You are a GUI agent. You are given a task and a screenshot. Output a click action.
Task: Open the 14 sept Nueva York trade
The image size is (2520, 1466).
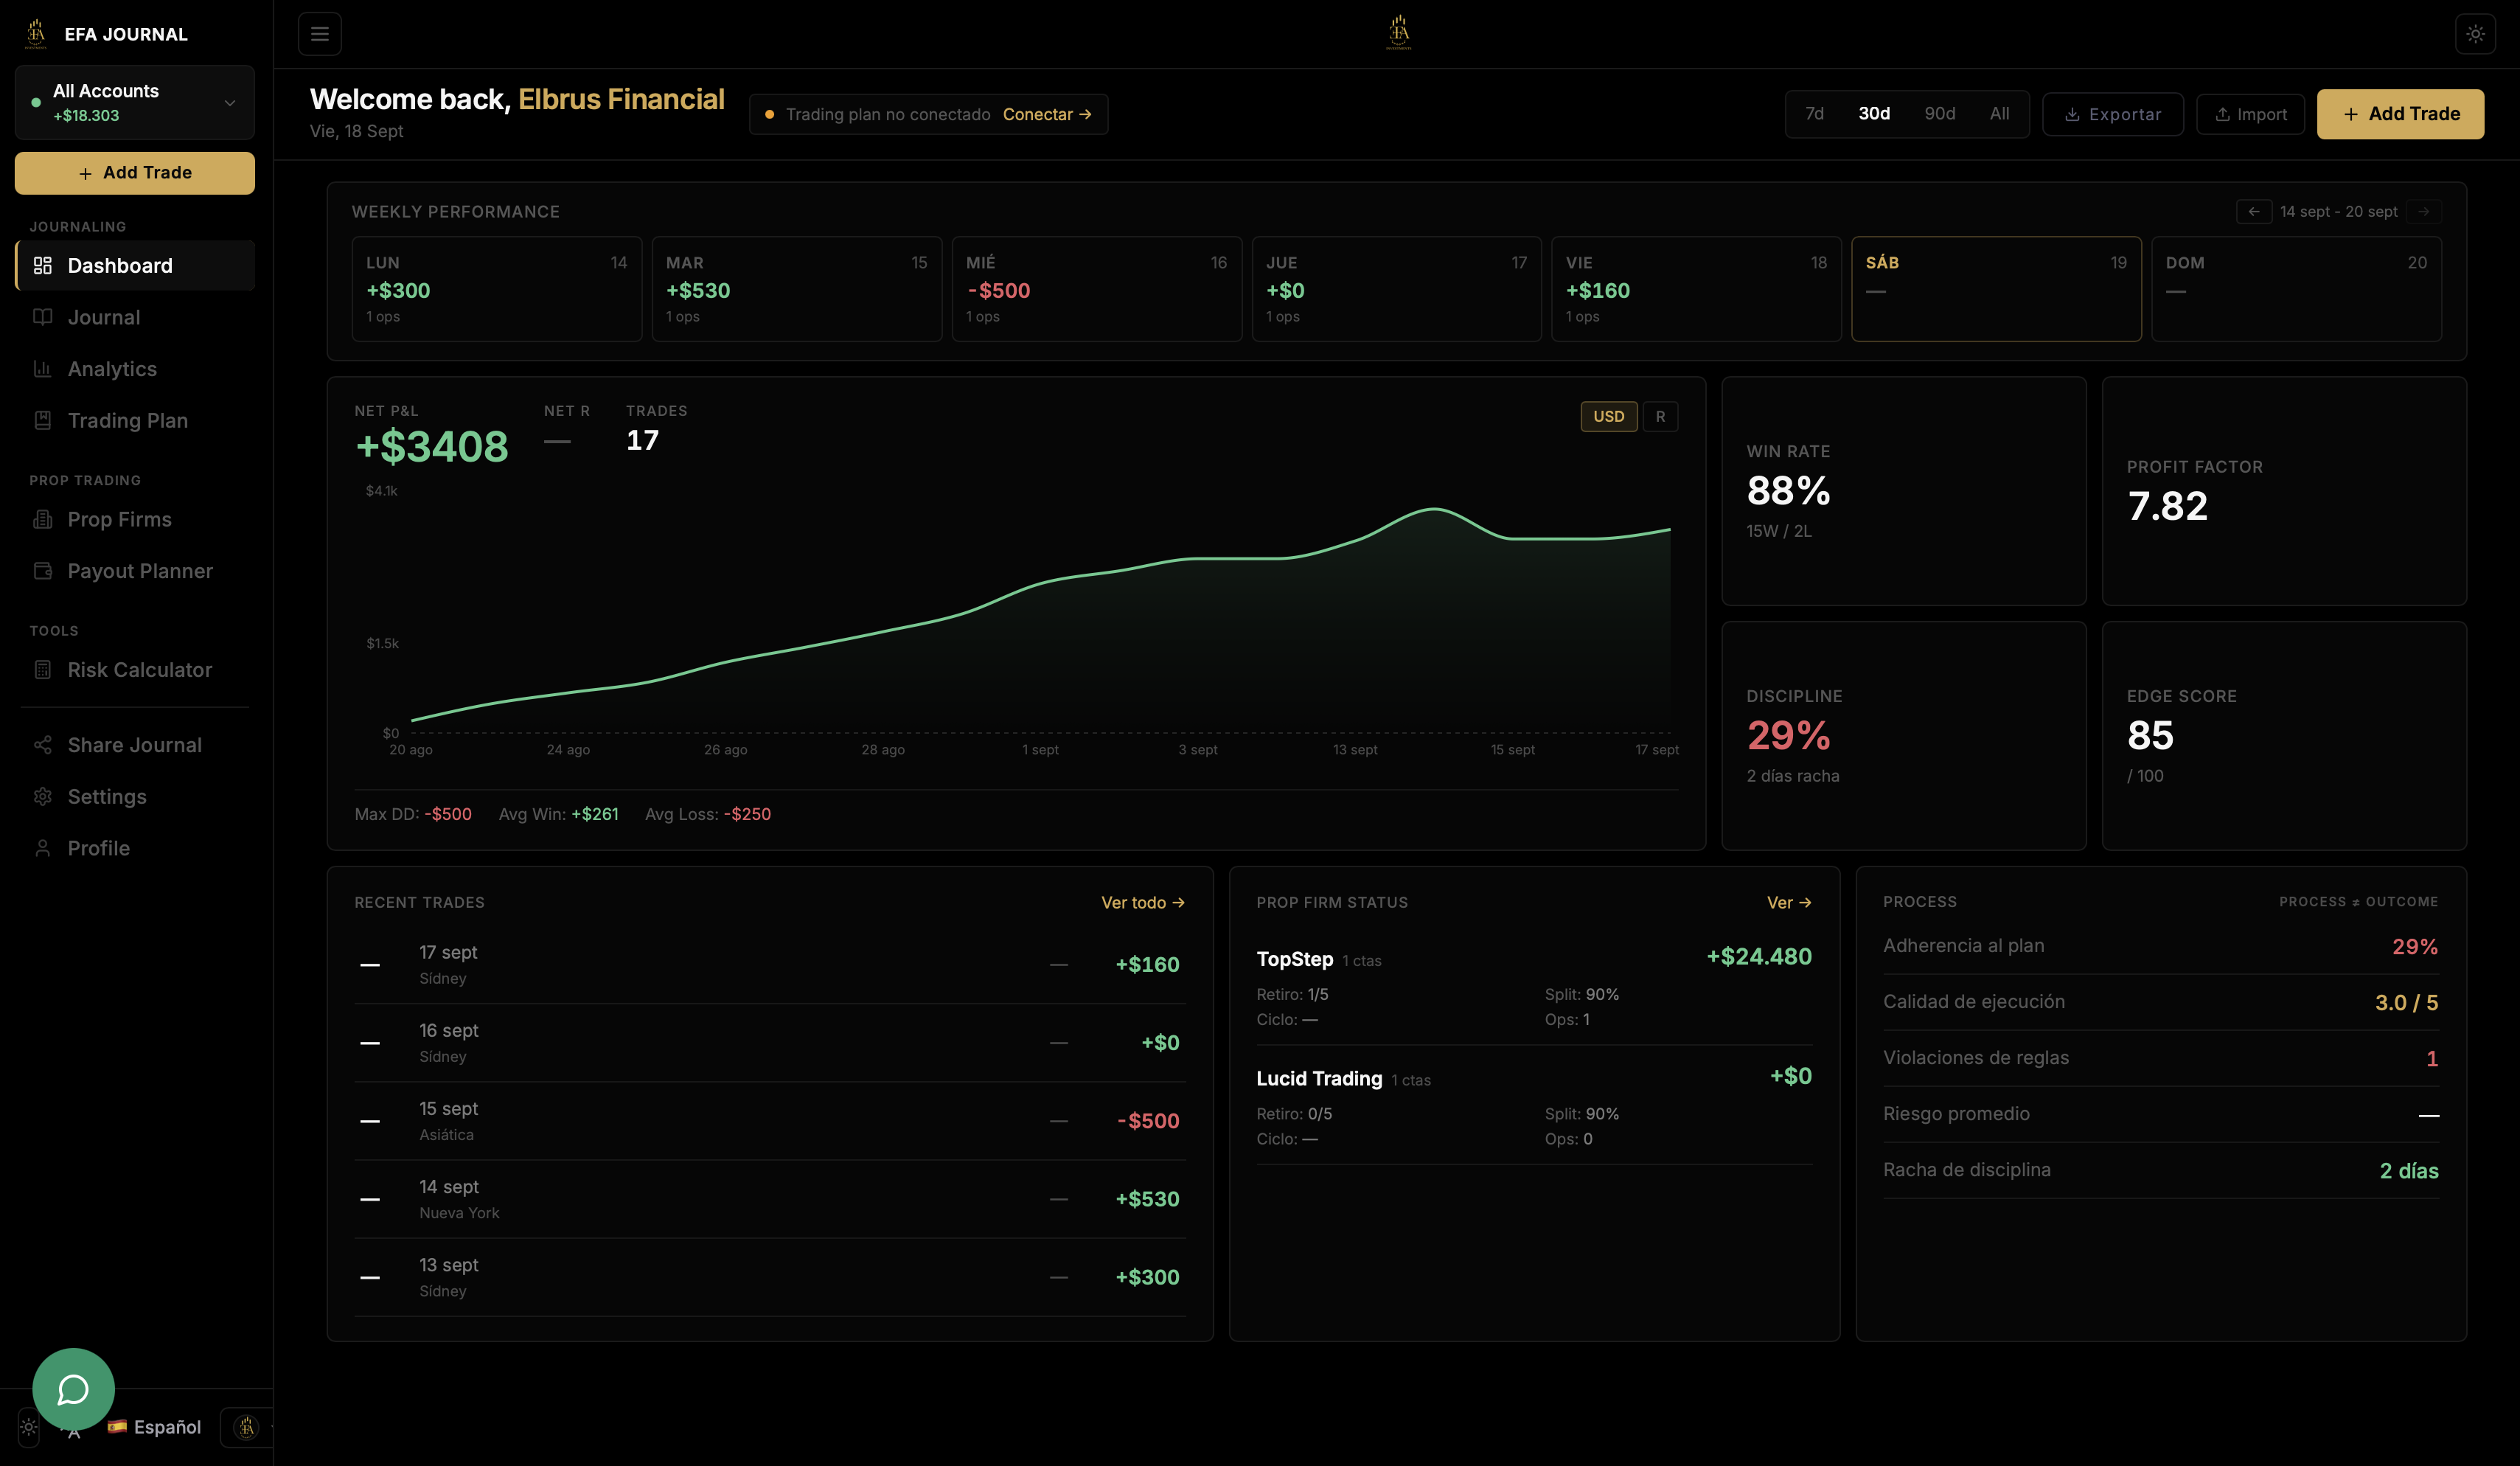coord(770,1199)
